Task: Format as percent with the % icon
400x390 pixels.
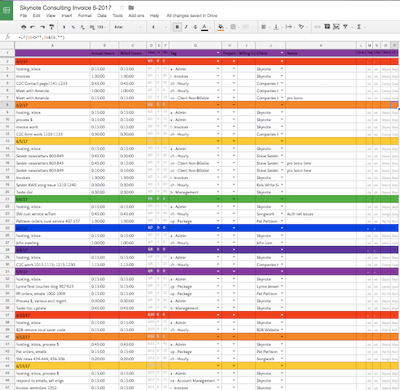Action: pyautogui.click(x=73, y=27)
